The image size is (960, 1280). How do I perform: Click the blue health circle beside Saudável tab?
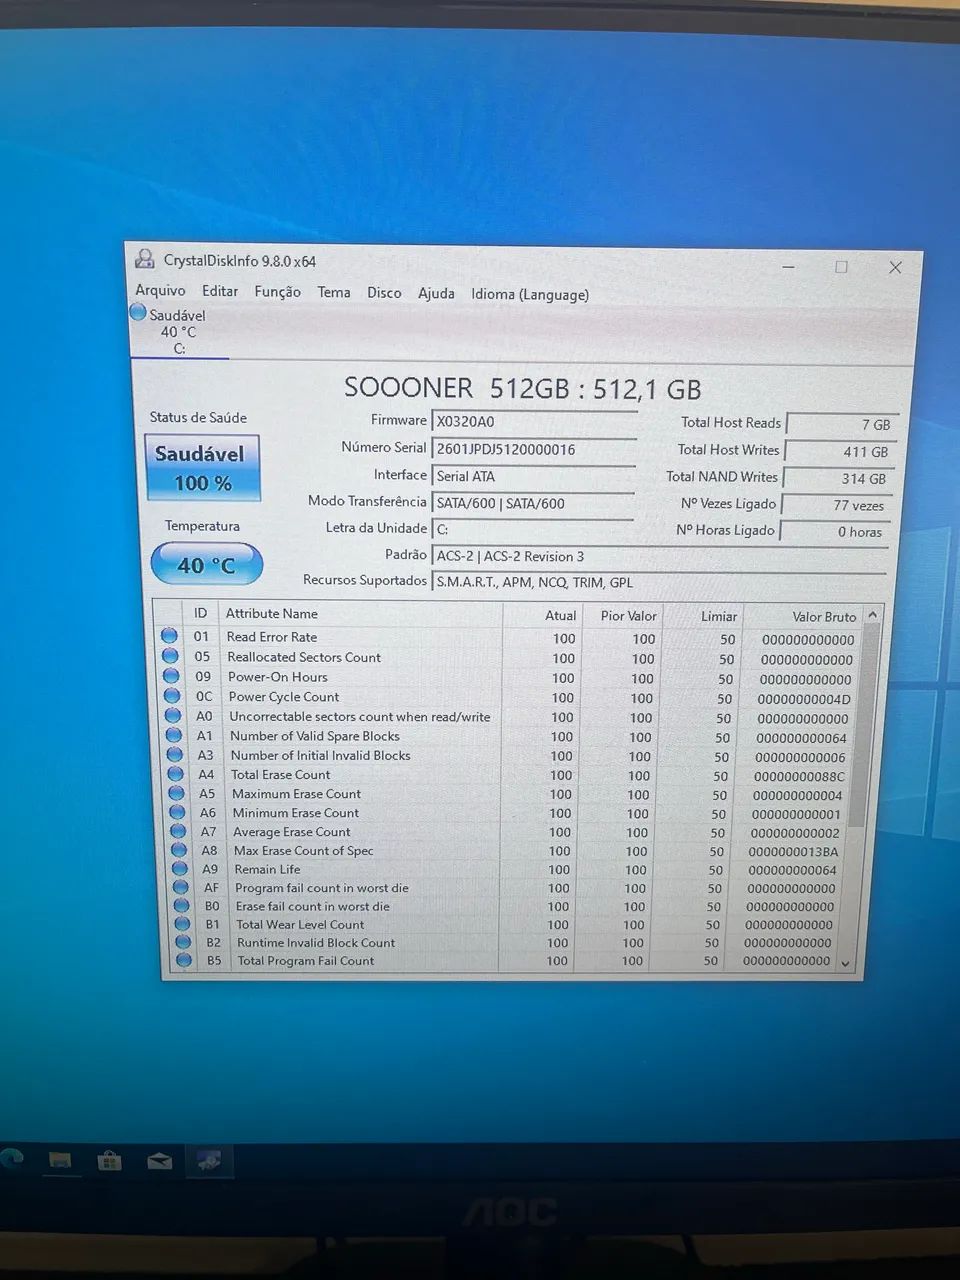click(x=139, y=312)
